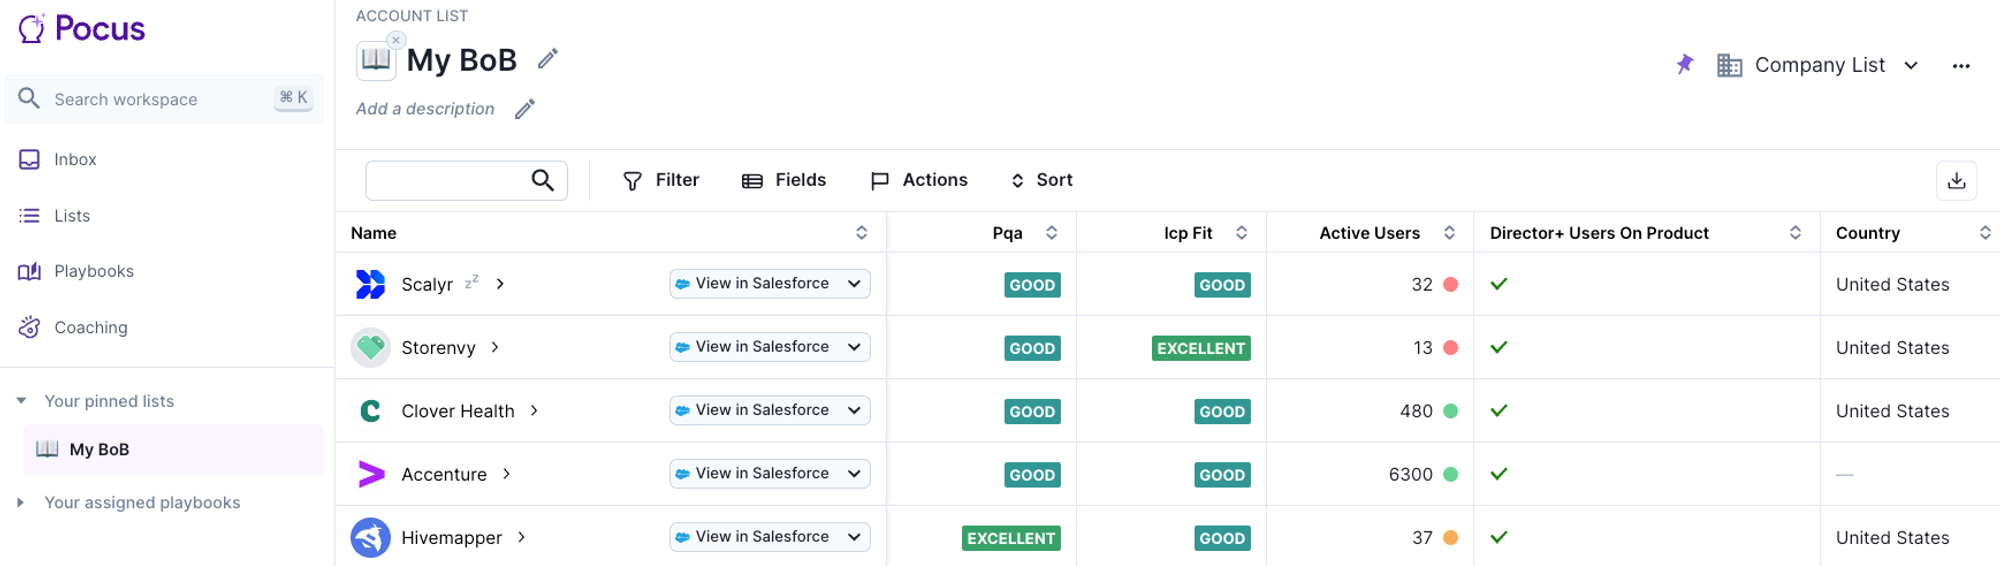
Task: Click the Clover Health company name
Action: point(458,411)
